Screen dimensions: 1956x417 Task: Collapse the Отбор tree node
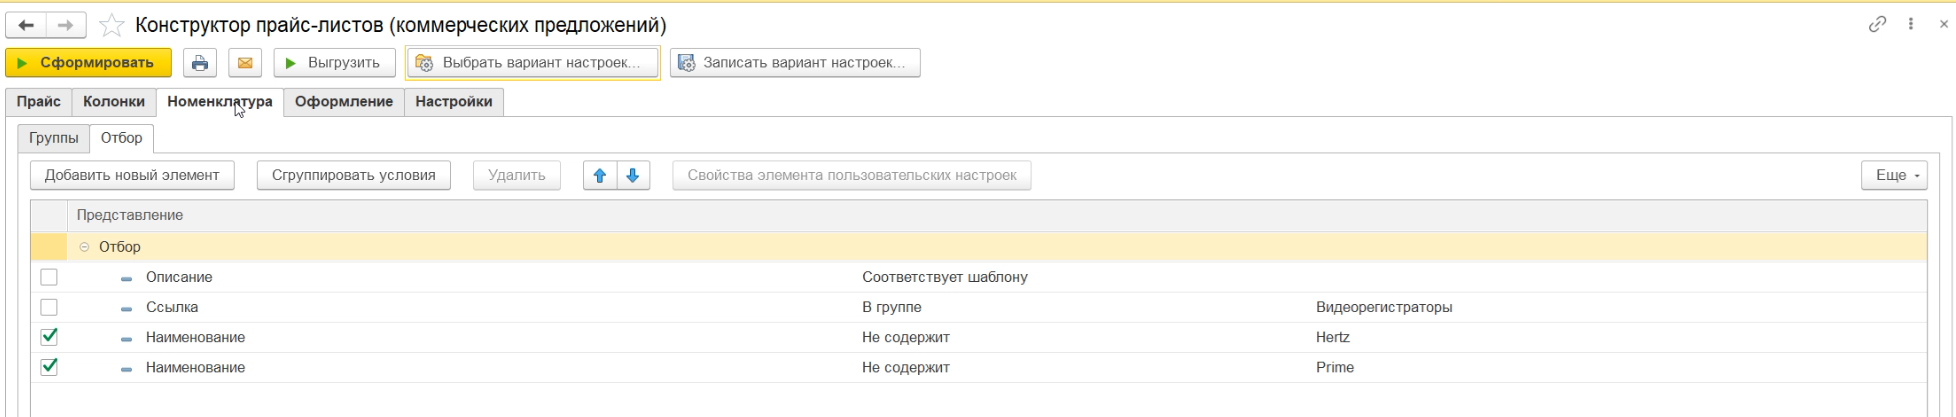pyautogui.click(x=84, y=247)
